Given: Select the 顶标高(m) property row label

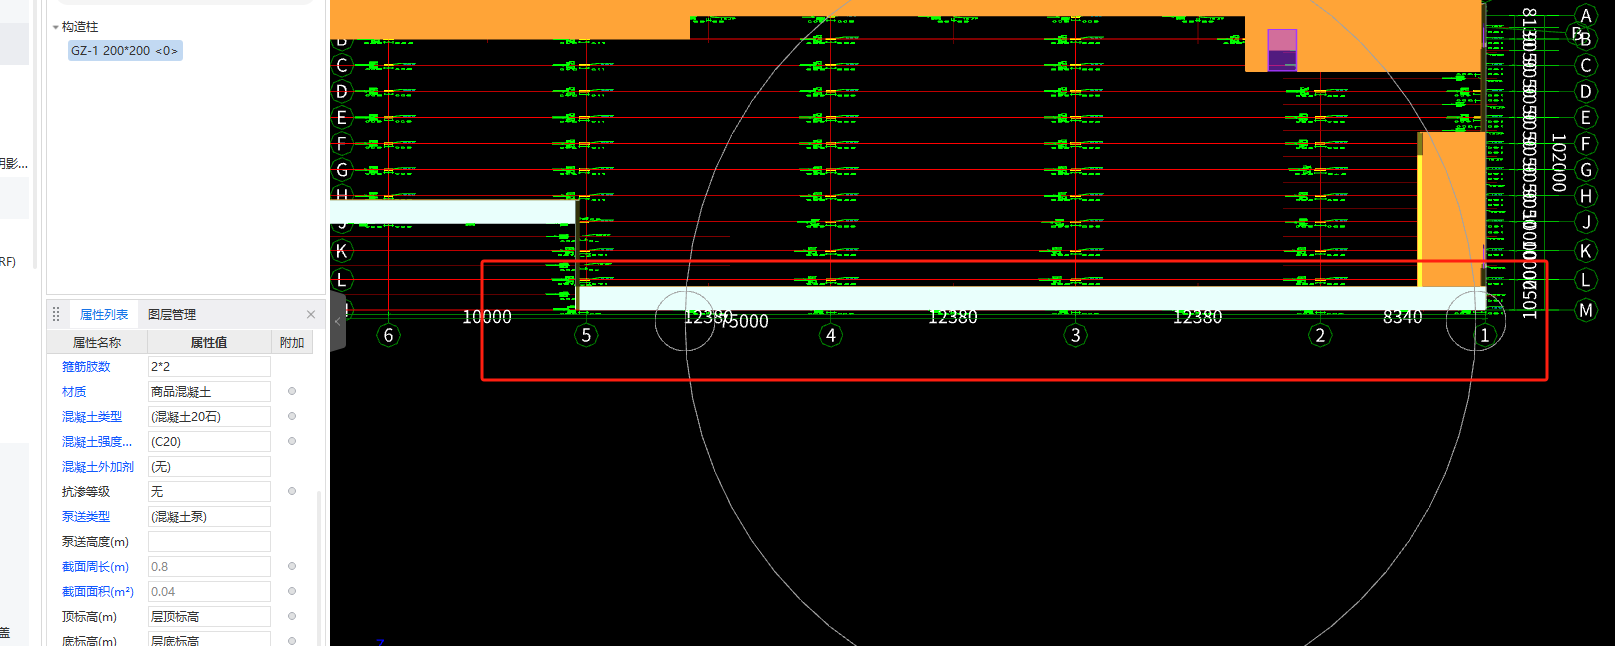Looking at the screenshot, I should [89, 617].
